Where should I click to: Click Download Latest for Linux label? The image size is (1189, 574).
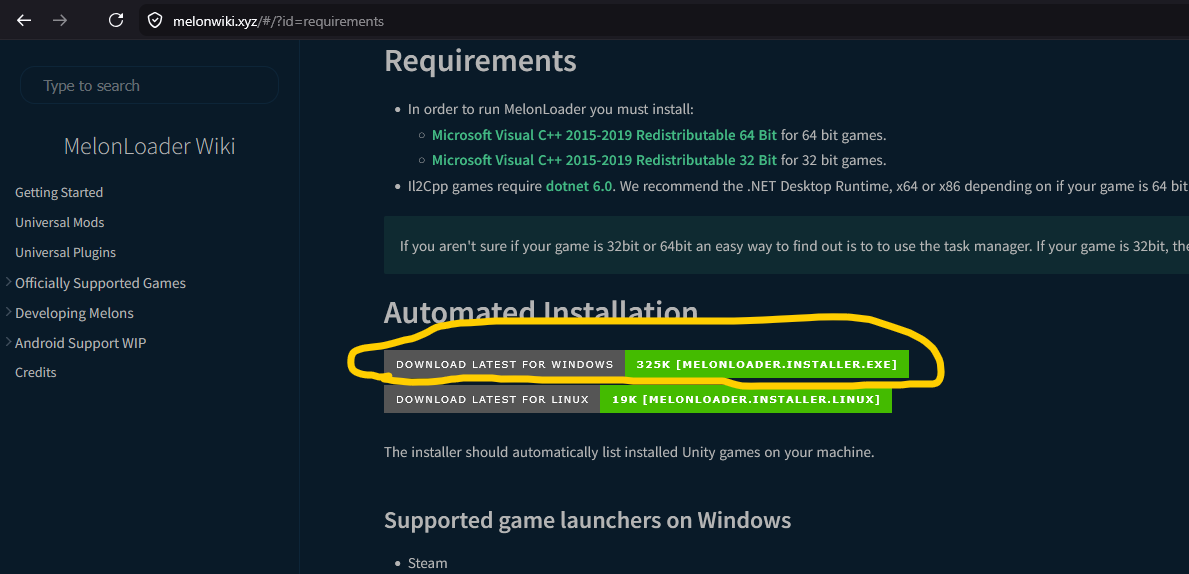(x=492, y=399)
